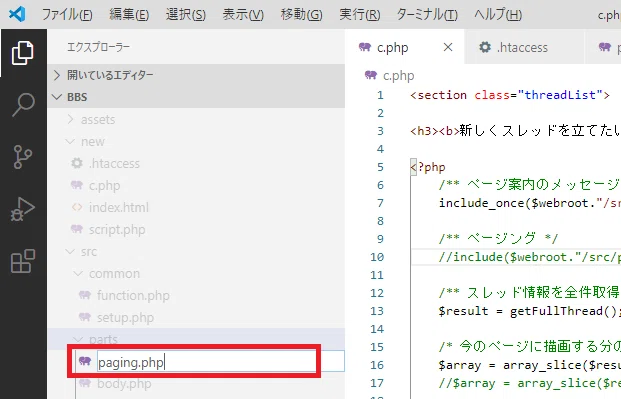Click the c.php breadcrumb label
This screenshot has height=399, width=621.
tap(398, 75)
